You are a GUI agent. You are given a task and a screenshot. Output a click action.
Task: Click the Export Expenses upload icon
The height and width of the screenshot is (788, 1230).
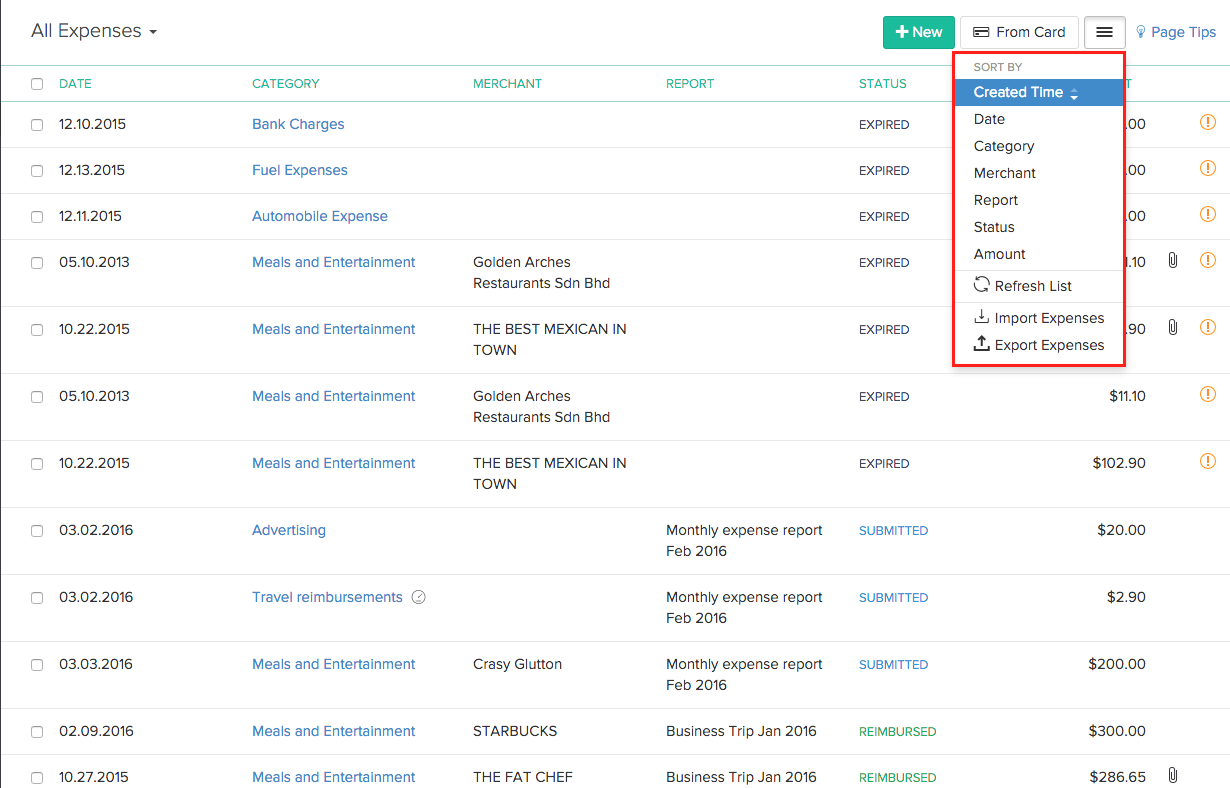pos(982,344)
